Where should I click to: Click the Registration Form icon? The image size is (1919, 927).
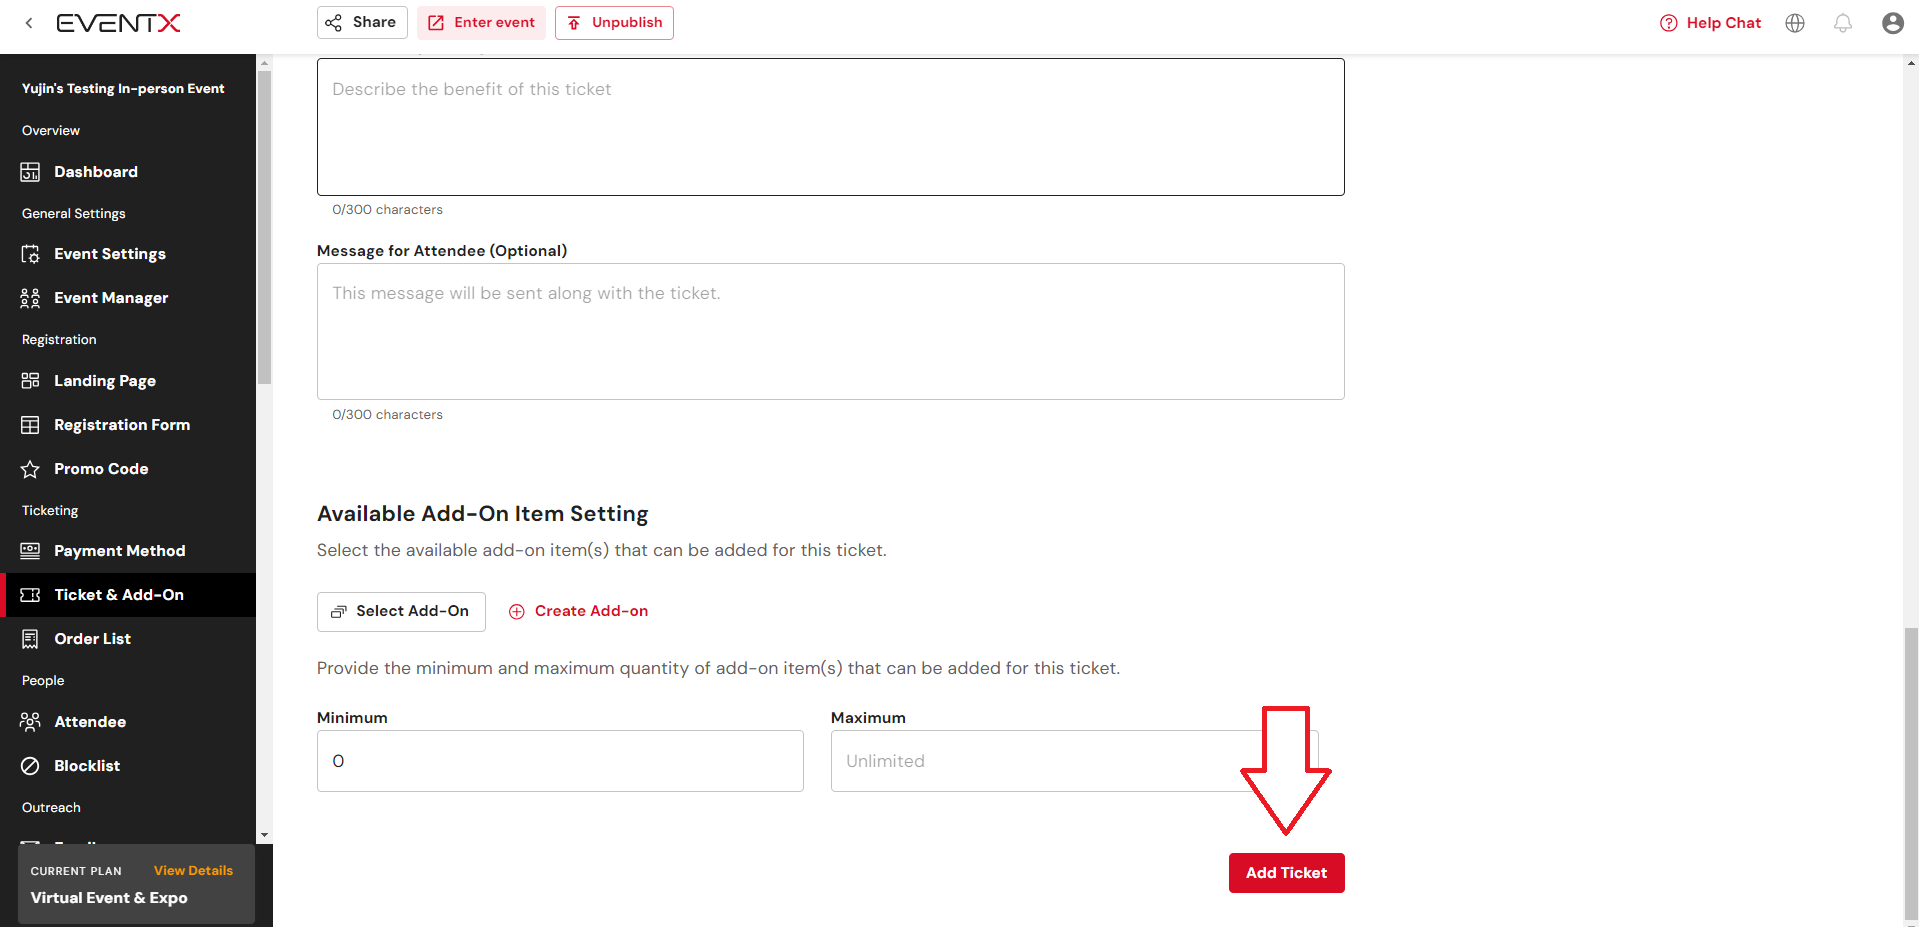click(x=30, y=425)
